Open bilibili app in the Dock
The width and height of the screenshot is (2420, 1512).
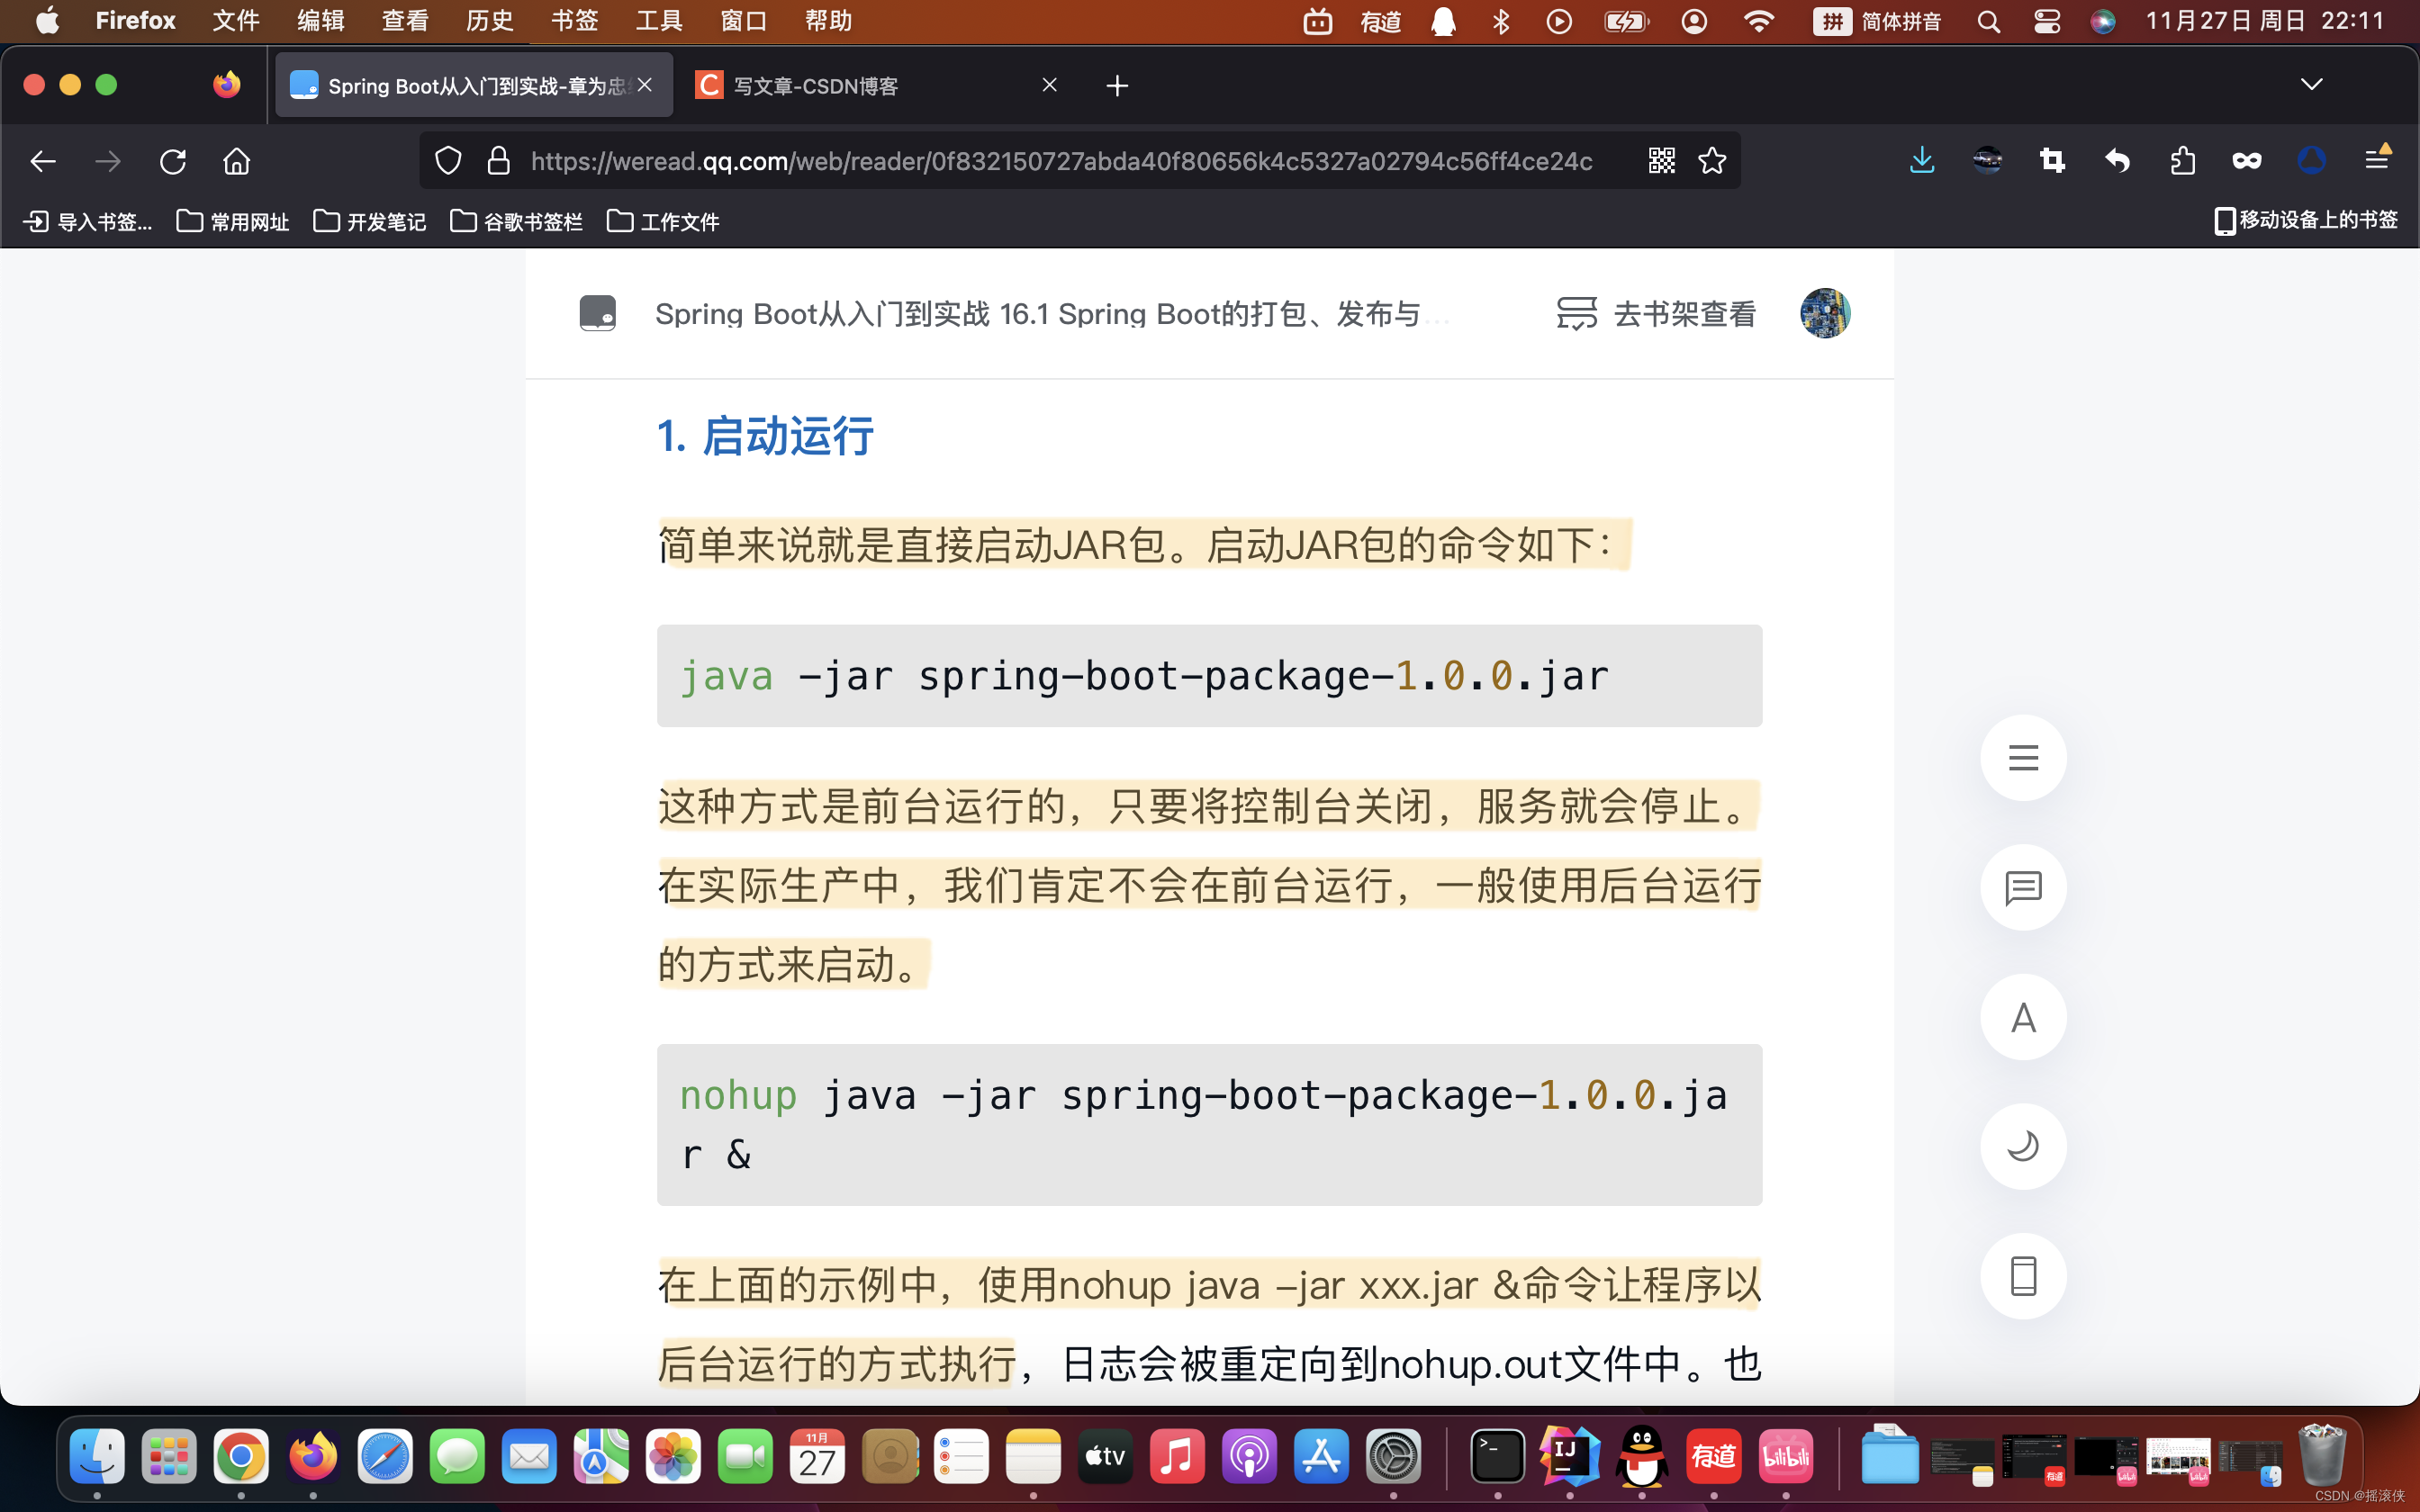coord(1785,1456)
